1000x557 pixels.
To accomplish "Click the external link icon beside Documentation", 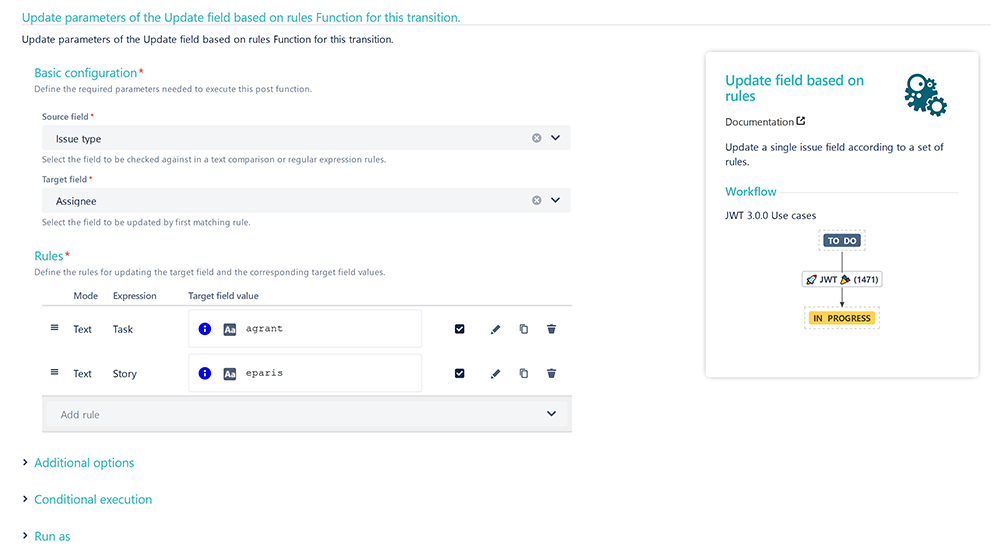I will [x=800, y=121].
